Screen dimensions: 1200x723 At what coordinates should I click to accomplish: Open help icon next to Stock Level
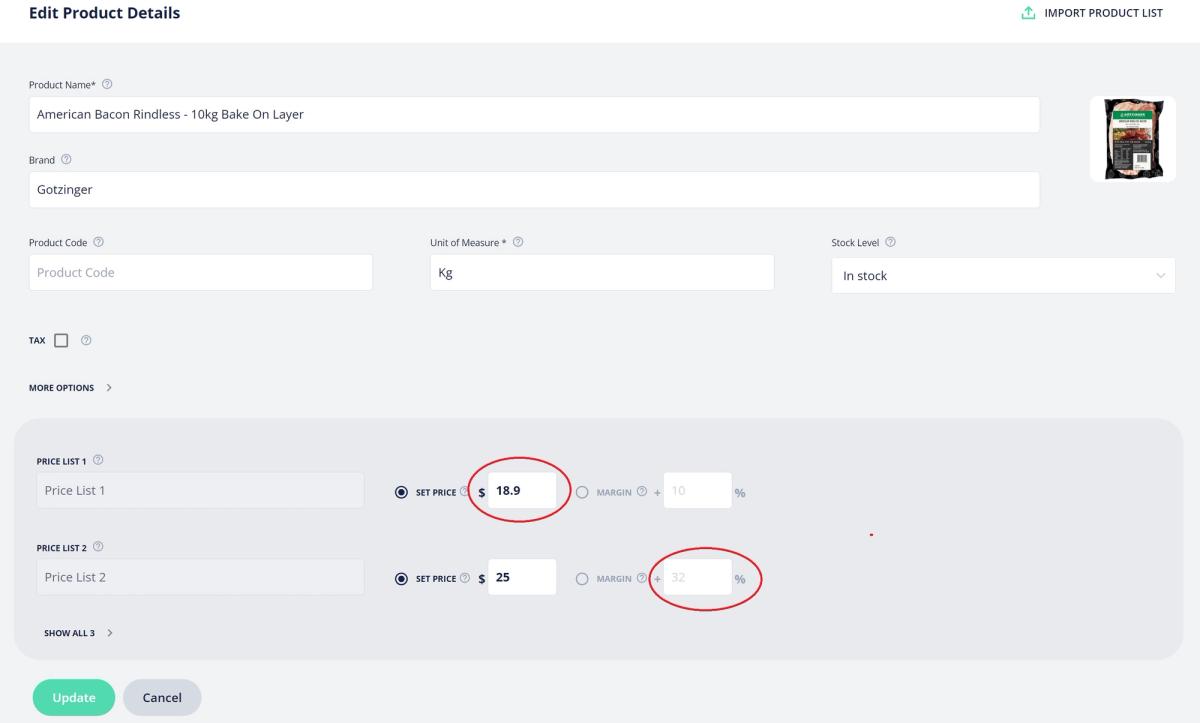(890, 242)
